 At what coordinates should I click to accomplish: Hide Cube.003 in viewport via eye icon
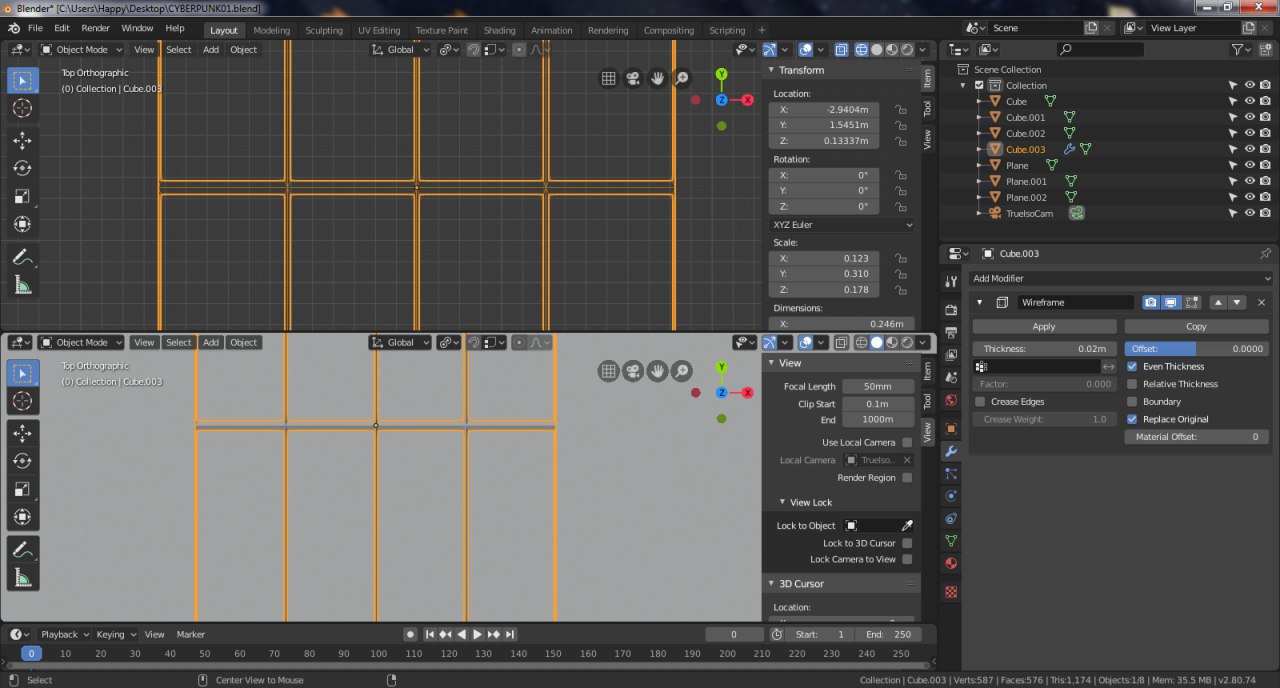(x=1249, y=149)
